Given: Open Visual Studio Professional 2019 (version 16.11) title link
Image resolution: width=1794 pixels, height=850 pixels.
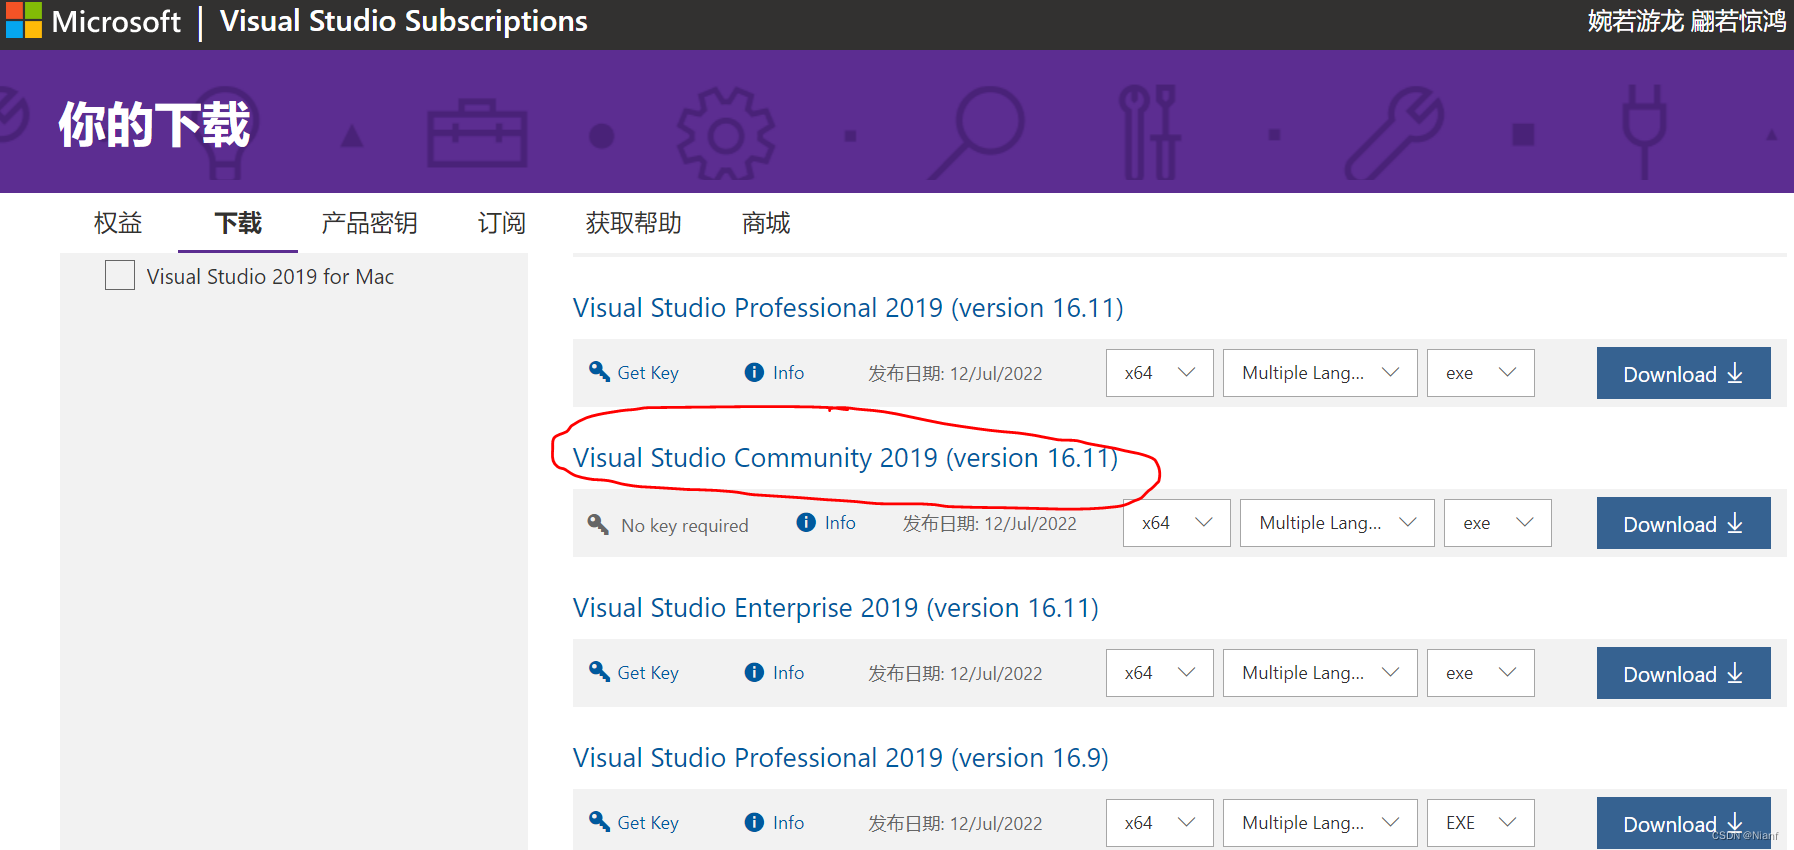Looking at the screenshot, I should coord(848,308).
